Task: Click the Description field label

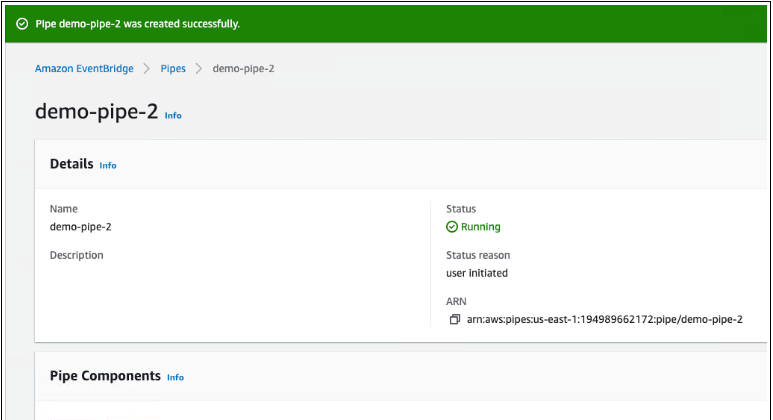Action: [x=76, y=255]
